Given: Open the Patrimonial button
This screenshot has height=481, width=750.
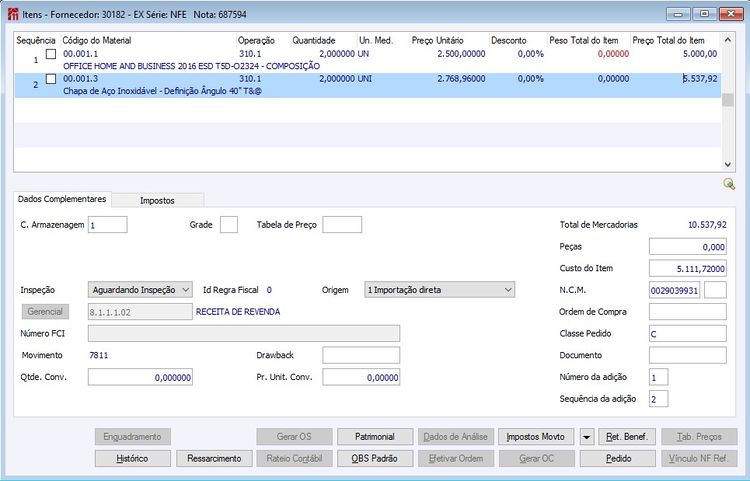Looking at the screenshot, I should (375, 437).
